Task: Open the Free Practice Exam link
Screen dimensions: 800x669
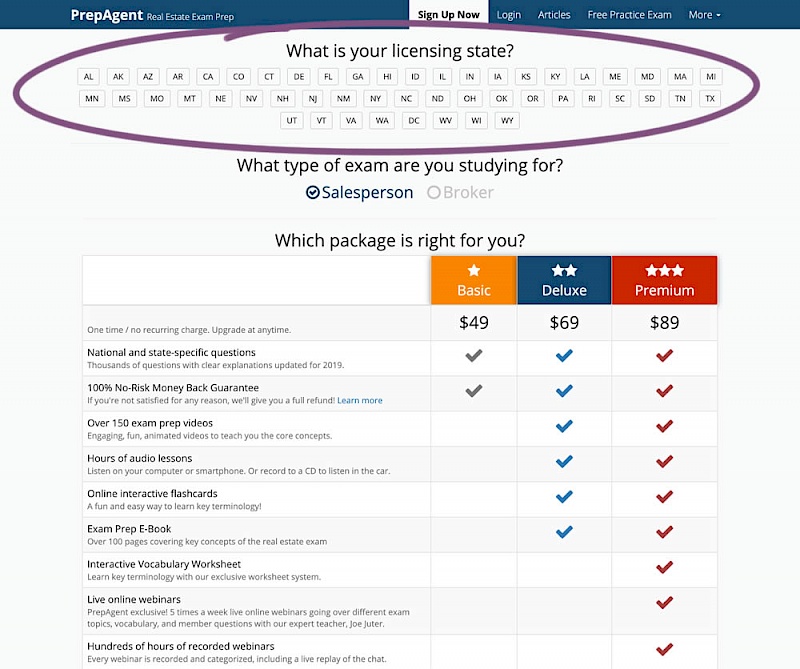Action: pos(629,15)
